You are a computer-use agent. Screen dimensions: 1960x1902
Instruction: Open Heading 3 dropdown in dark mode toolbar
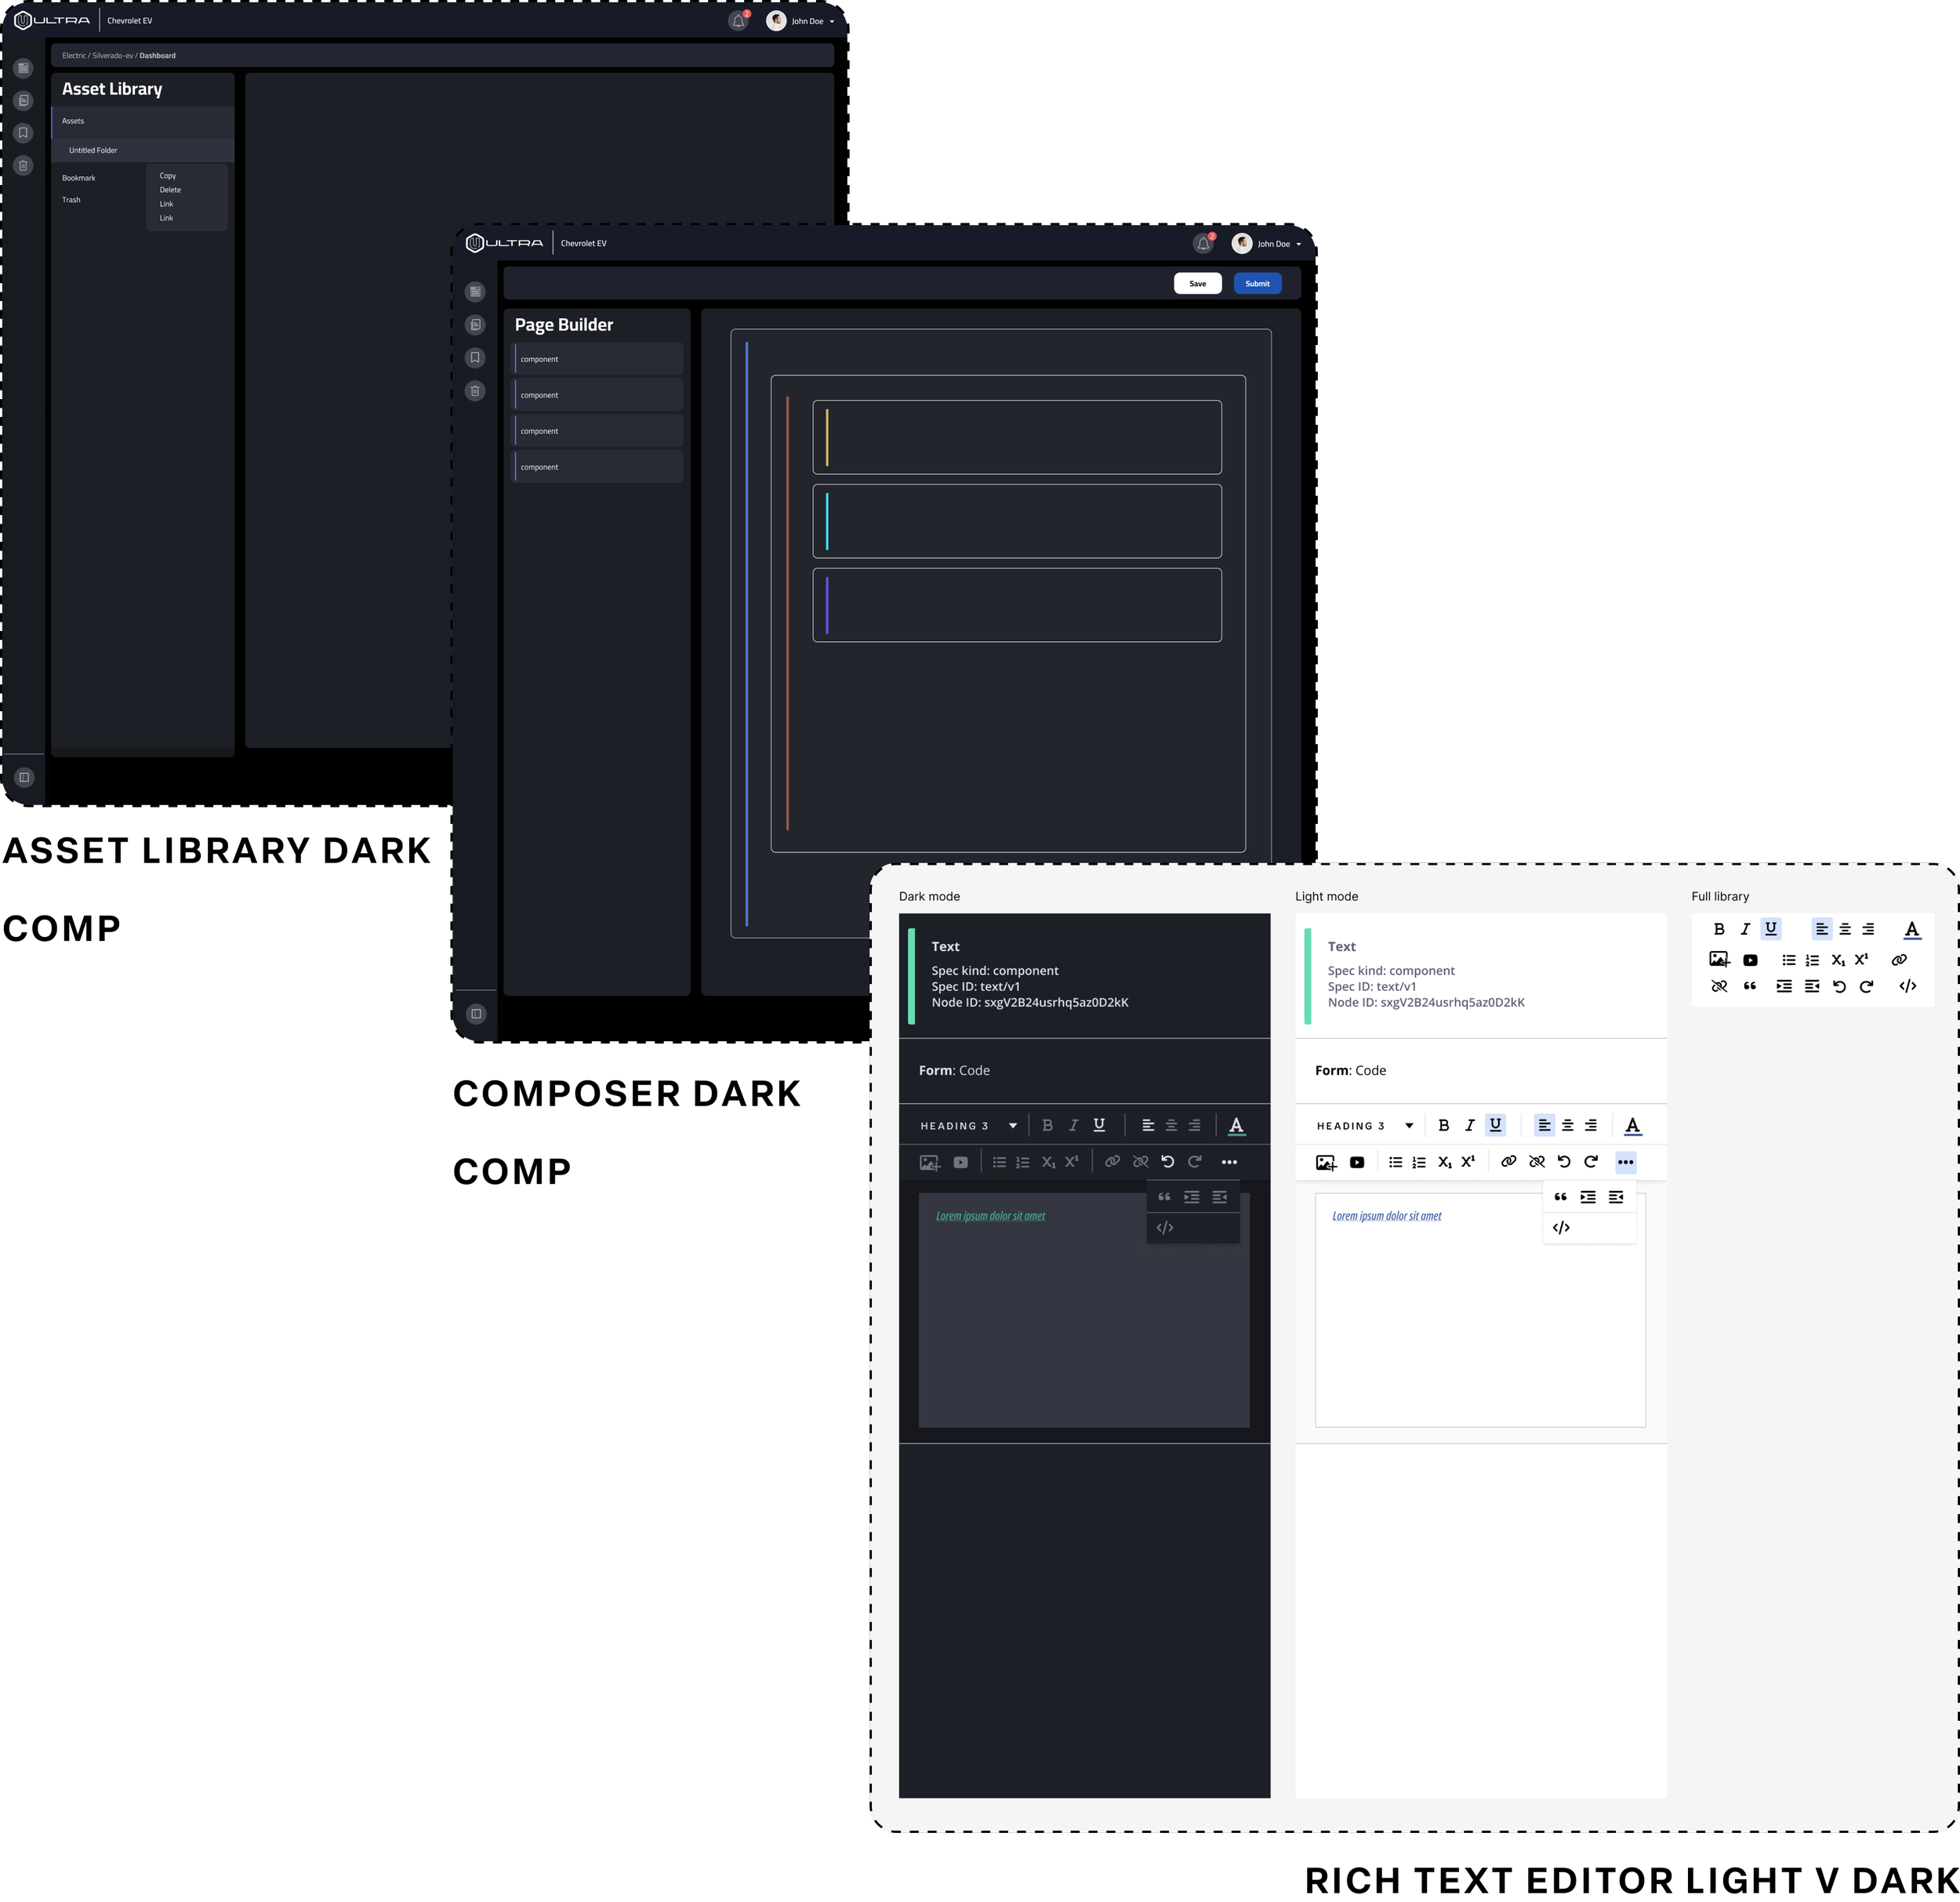967,1126
